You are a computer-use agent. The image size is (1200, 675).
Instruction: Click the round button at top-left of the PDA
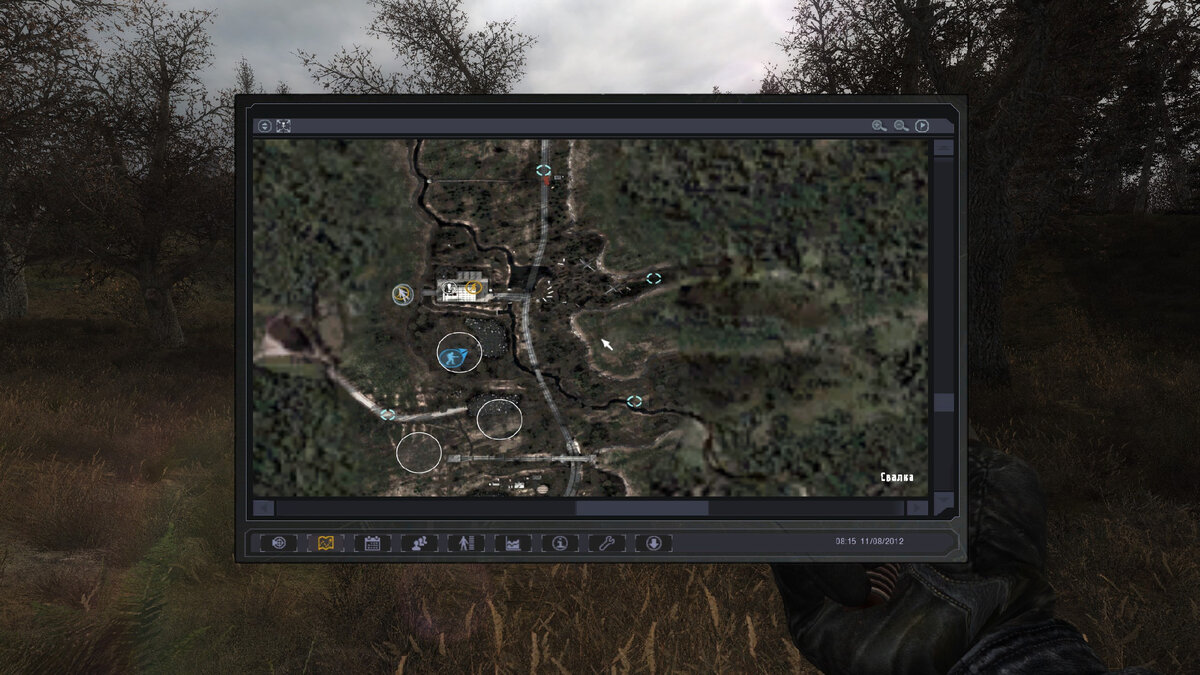[x=265, y=126]
